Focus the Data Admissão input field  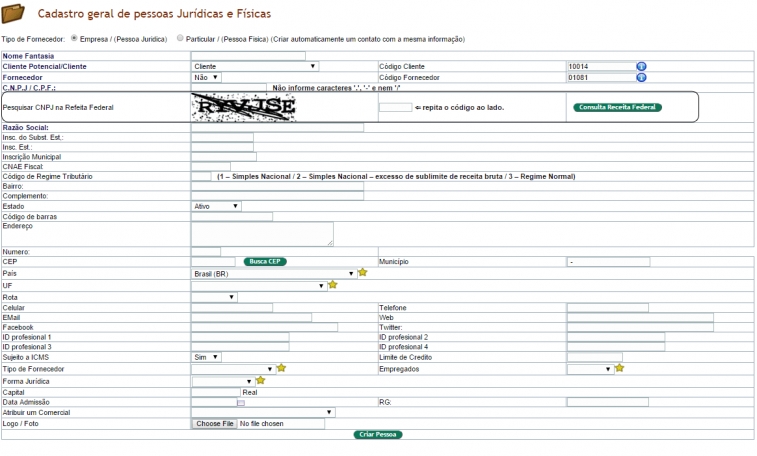pos(214,402)
